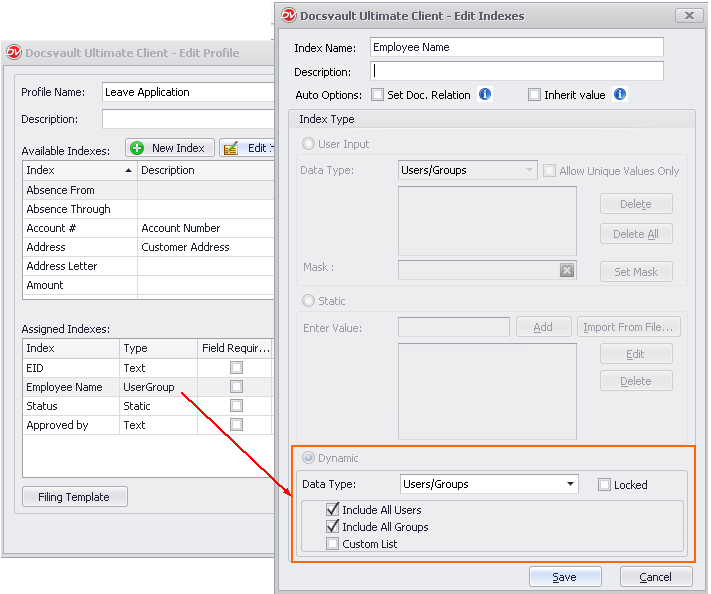Screen dimensions: 711x594
Task: Check the Custom List option
Action: [x=332, y=543]
